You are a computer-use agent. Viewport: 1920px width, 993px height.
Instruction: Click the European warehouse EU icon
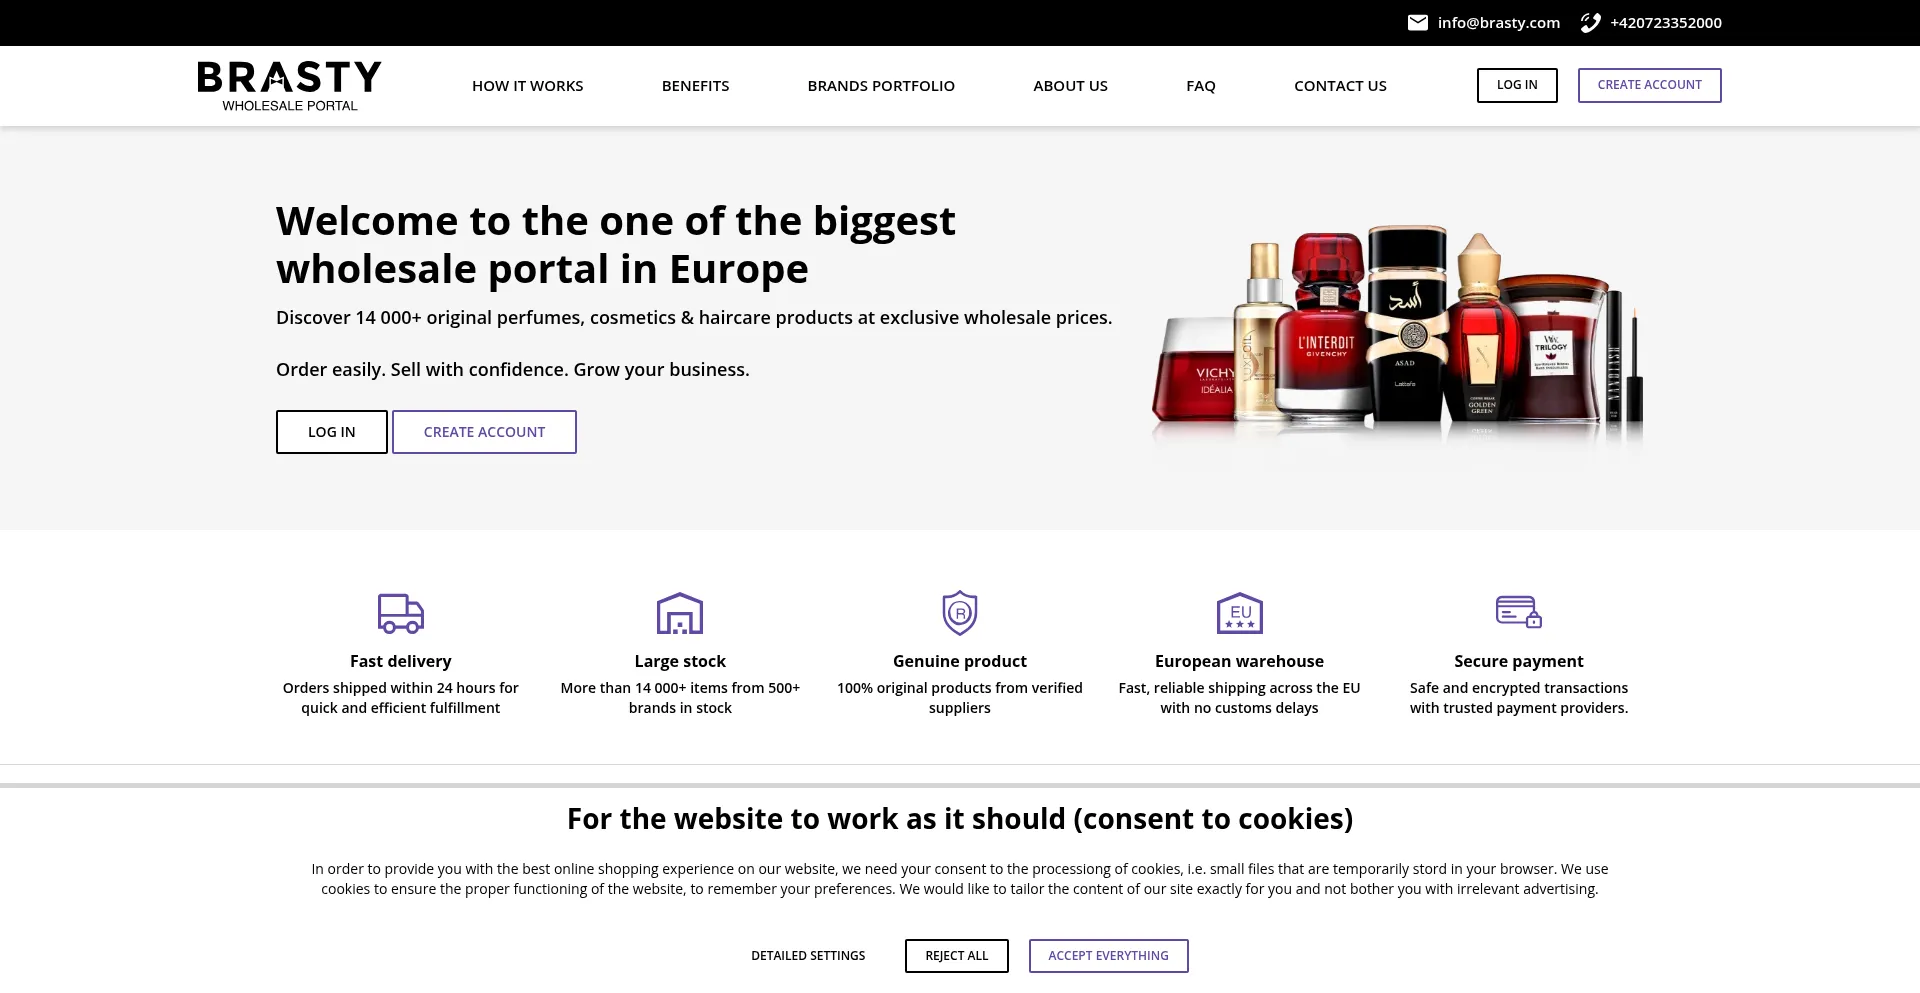[x=1240, y=613]
